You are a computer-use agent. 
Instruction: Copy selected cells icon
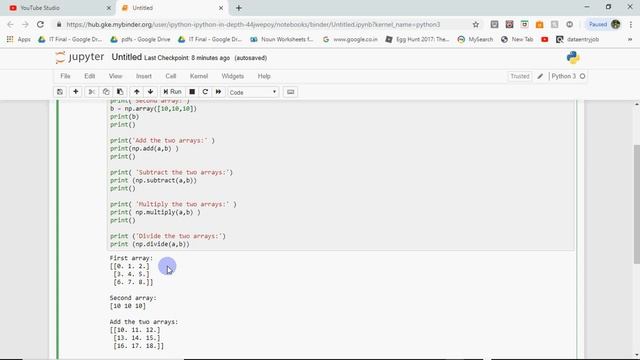106,92
